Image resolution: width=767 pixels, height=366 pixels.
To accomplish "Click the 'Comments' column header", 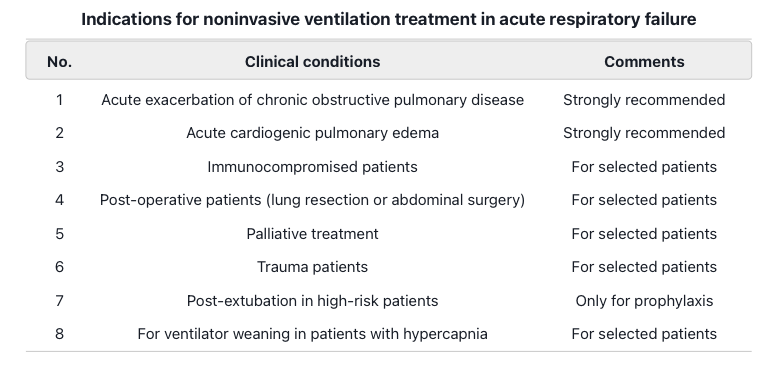I will [x=644, y=62].
